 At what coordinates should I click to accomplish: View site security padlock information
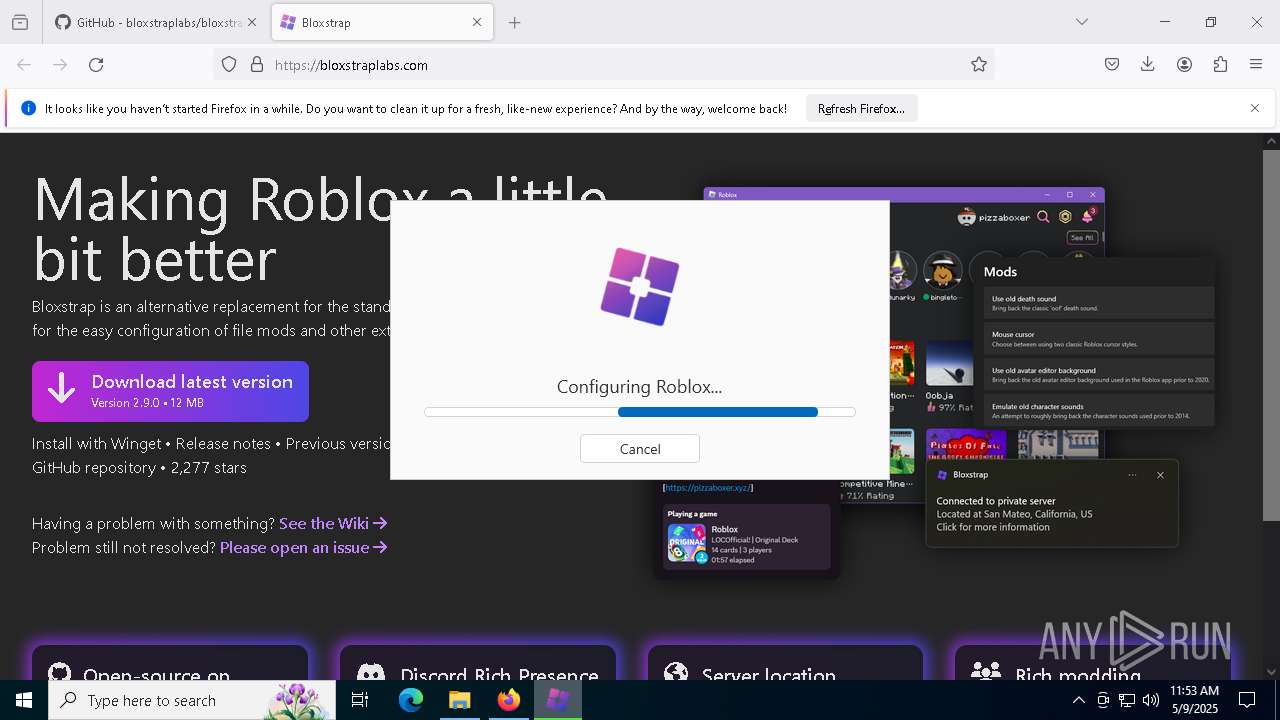(x=257, y=65)
